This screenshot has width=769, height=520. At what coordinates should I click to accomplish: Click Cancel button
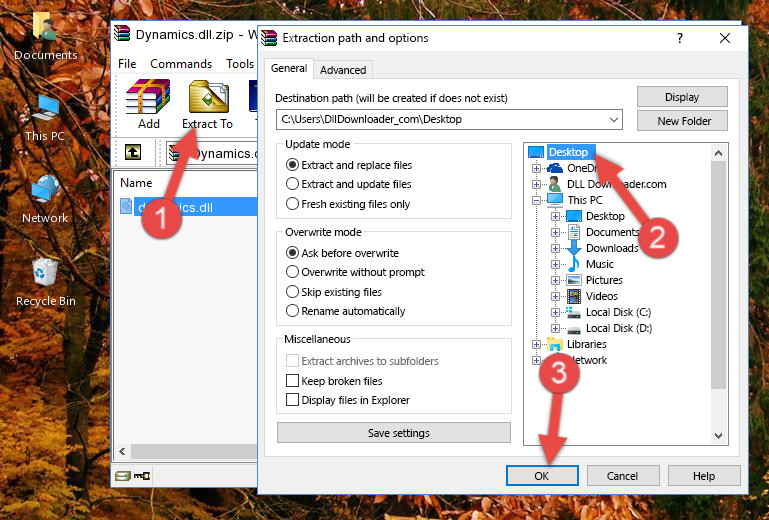[x=623, y=475]
